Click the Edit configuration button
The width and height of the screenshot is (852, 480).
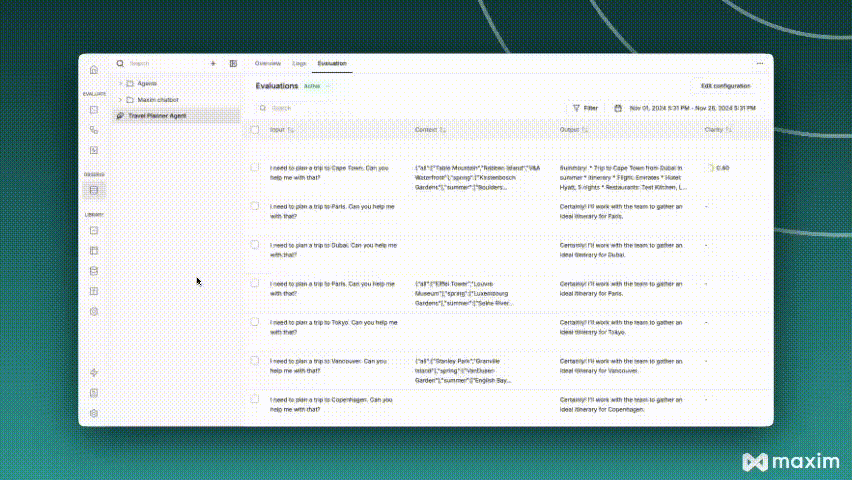(x=725, y=86)
